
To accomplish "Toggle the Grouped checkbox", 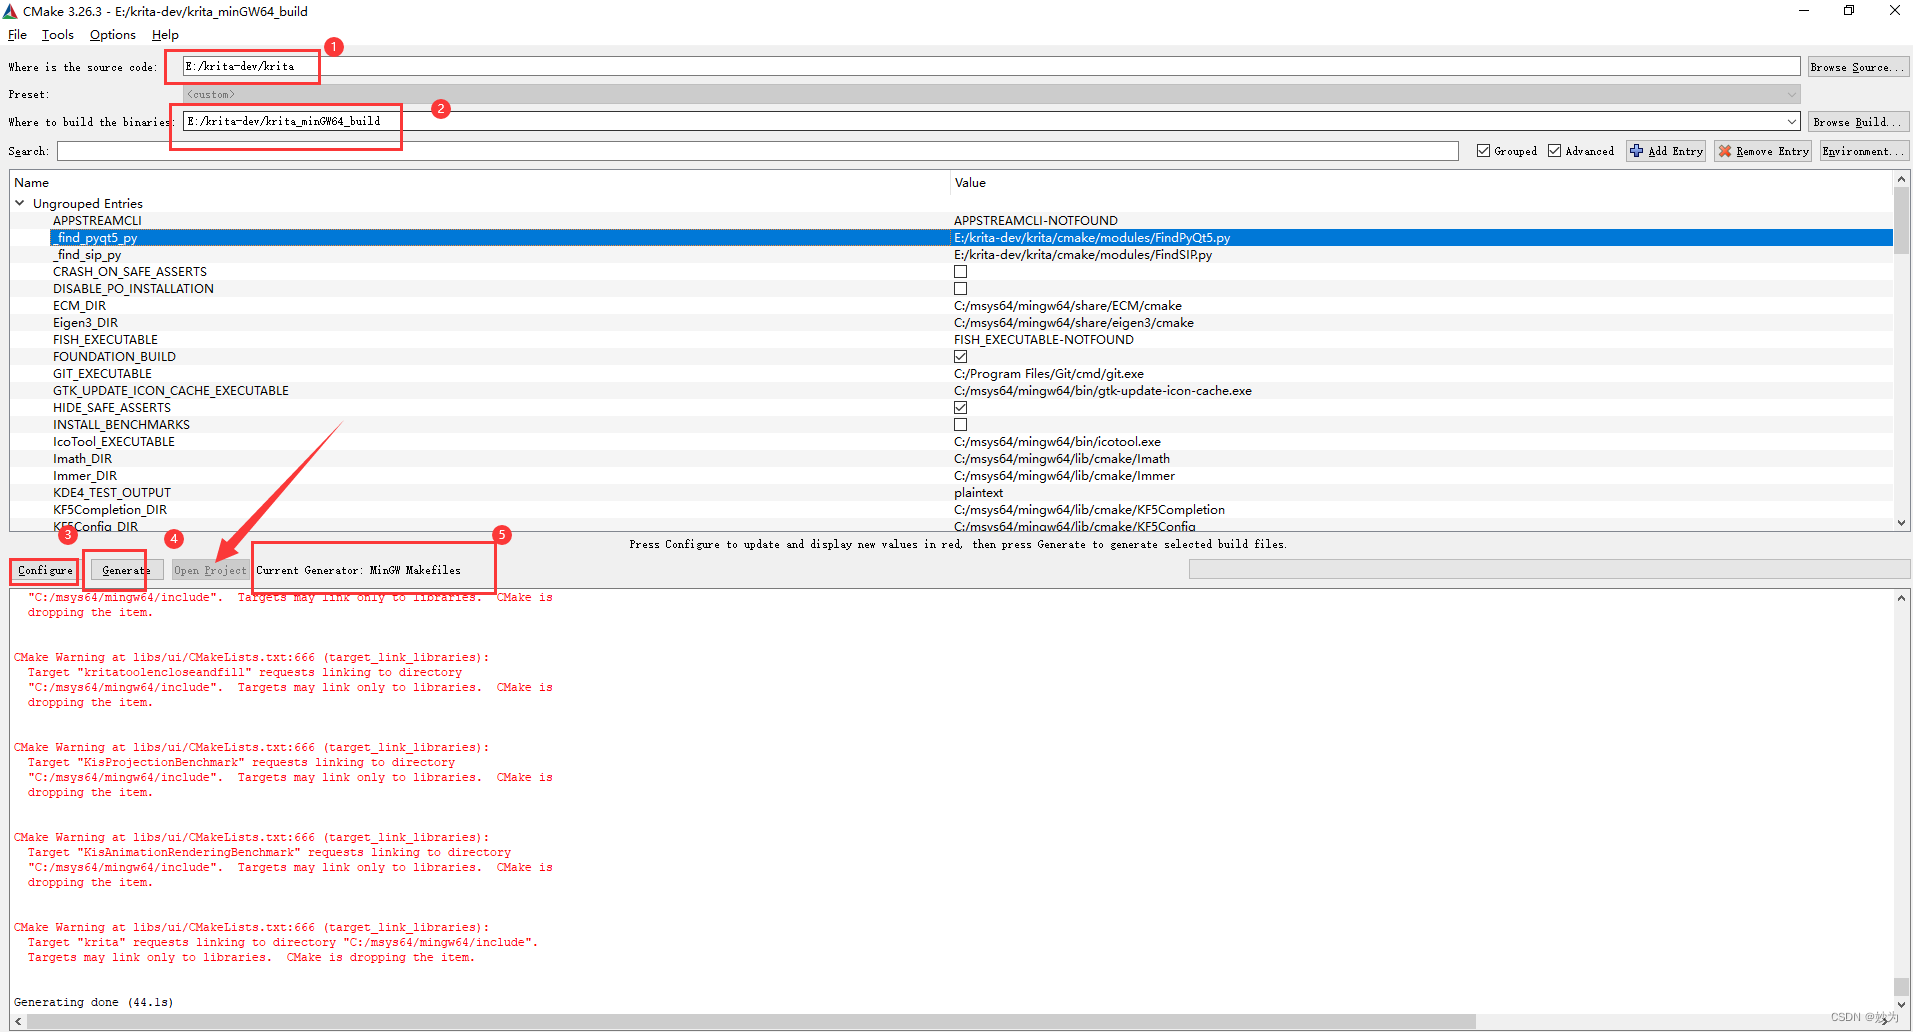I will [x=1483, y=151].
